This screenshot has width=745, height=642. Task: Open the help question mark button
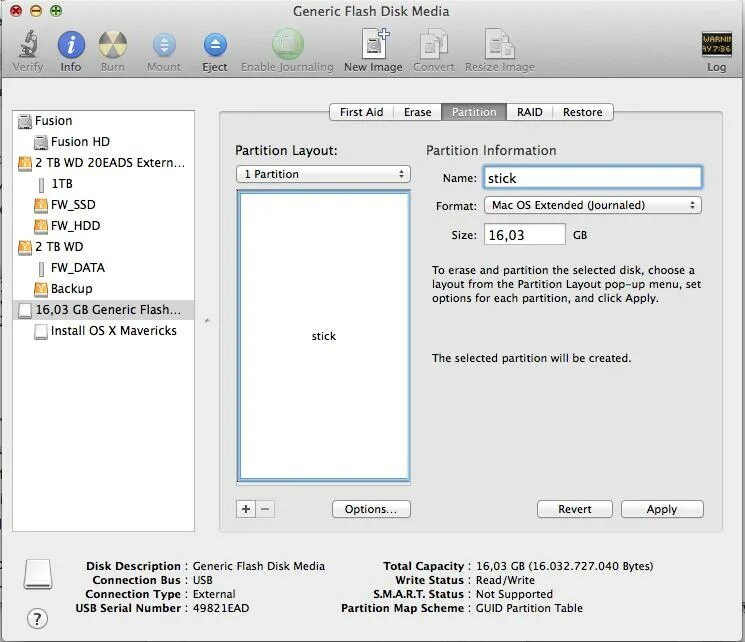pyautogui.click(x=38, y=618)
